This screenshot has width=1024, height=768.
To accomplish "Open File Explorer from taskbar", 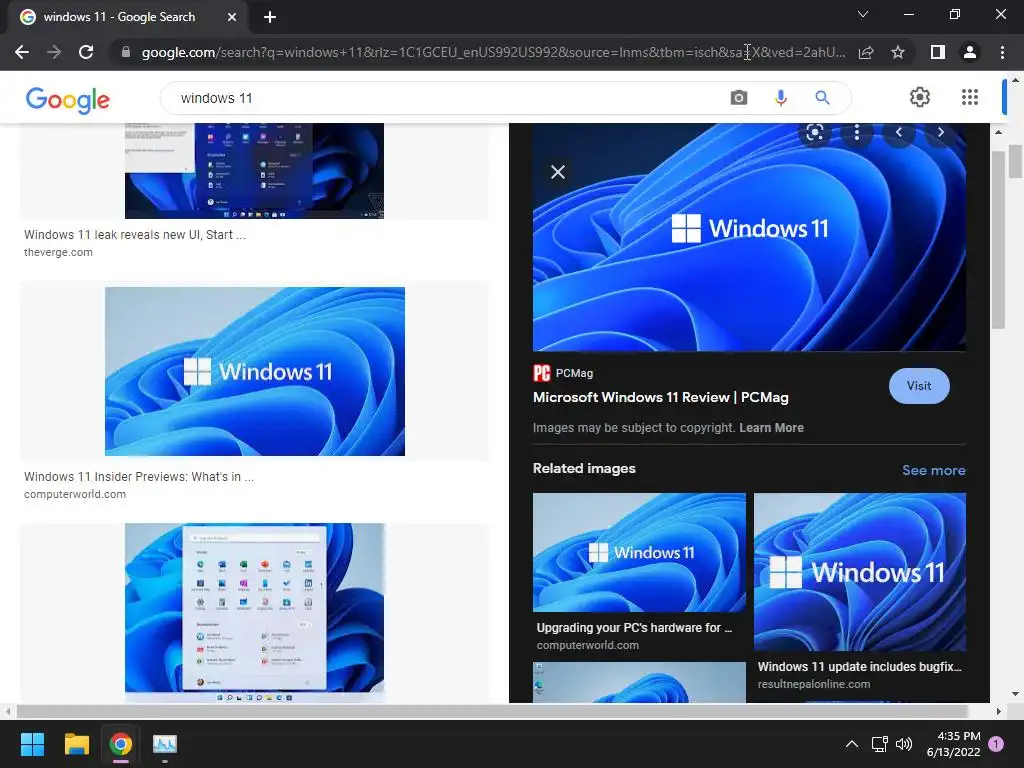I will 76,744.
